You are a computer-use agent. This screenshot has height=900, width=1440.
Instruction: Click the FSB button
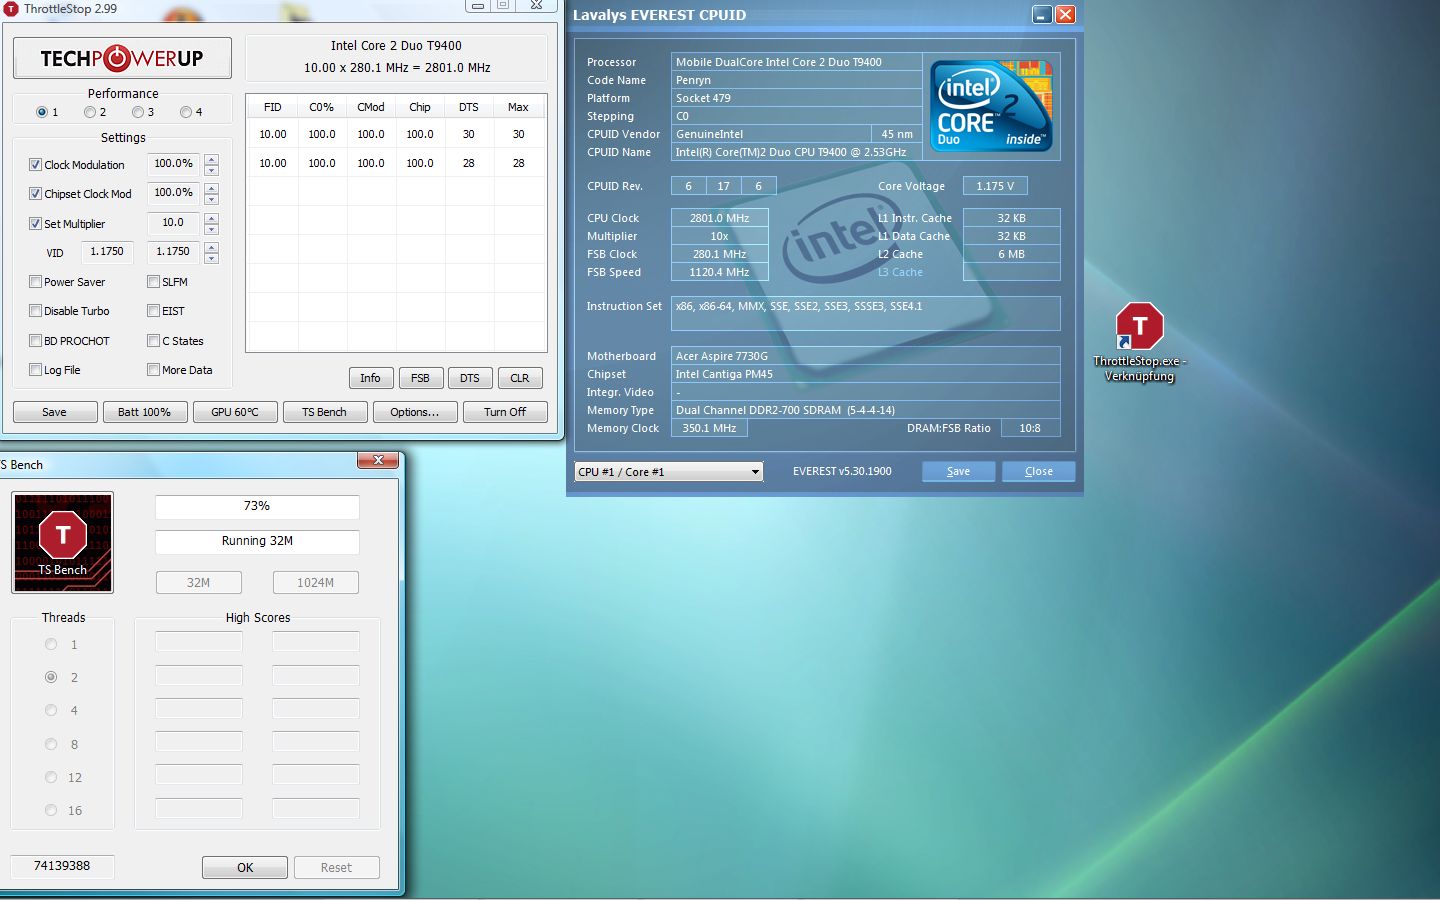click(x=420, y=378)
